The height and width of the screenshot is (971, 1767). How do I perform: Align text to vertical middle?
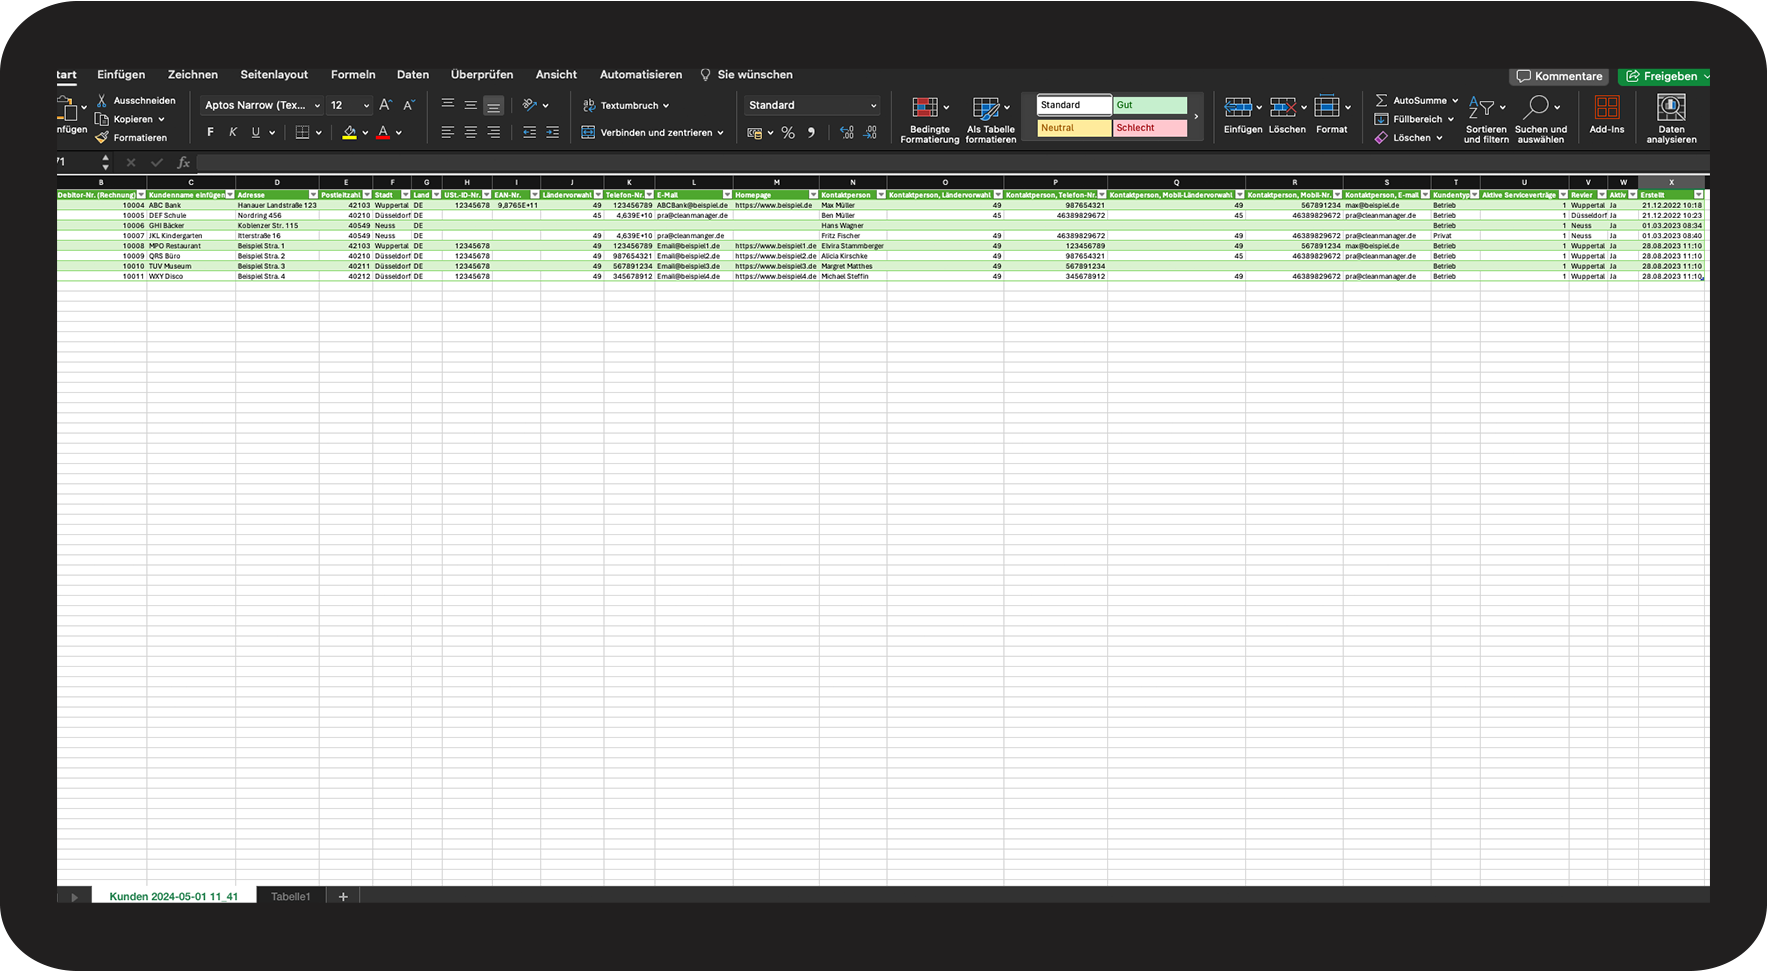pyautogui.click(x=470, y=105)
